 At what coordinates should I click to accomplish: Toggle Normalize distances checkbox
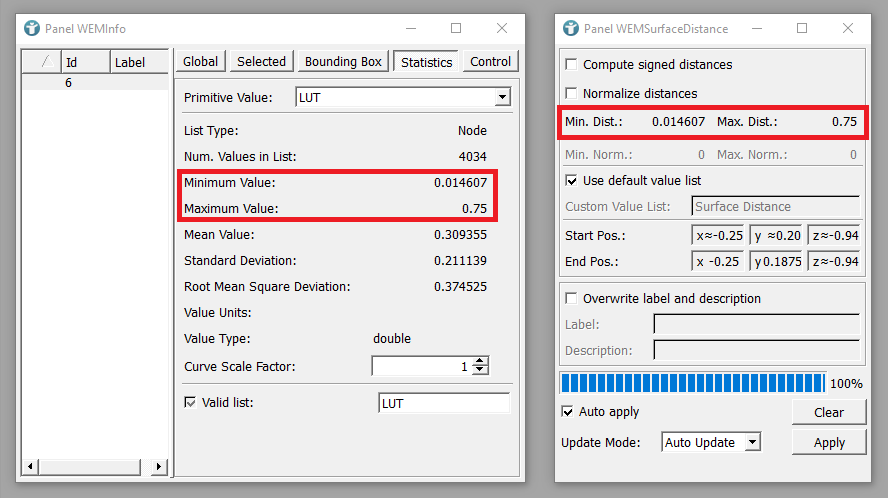[572, 94]
